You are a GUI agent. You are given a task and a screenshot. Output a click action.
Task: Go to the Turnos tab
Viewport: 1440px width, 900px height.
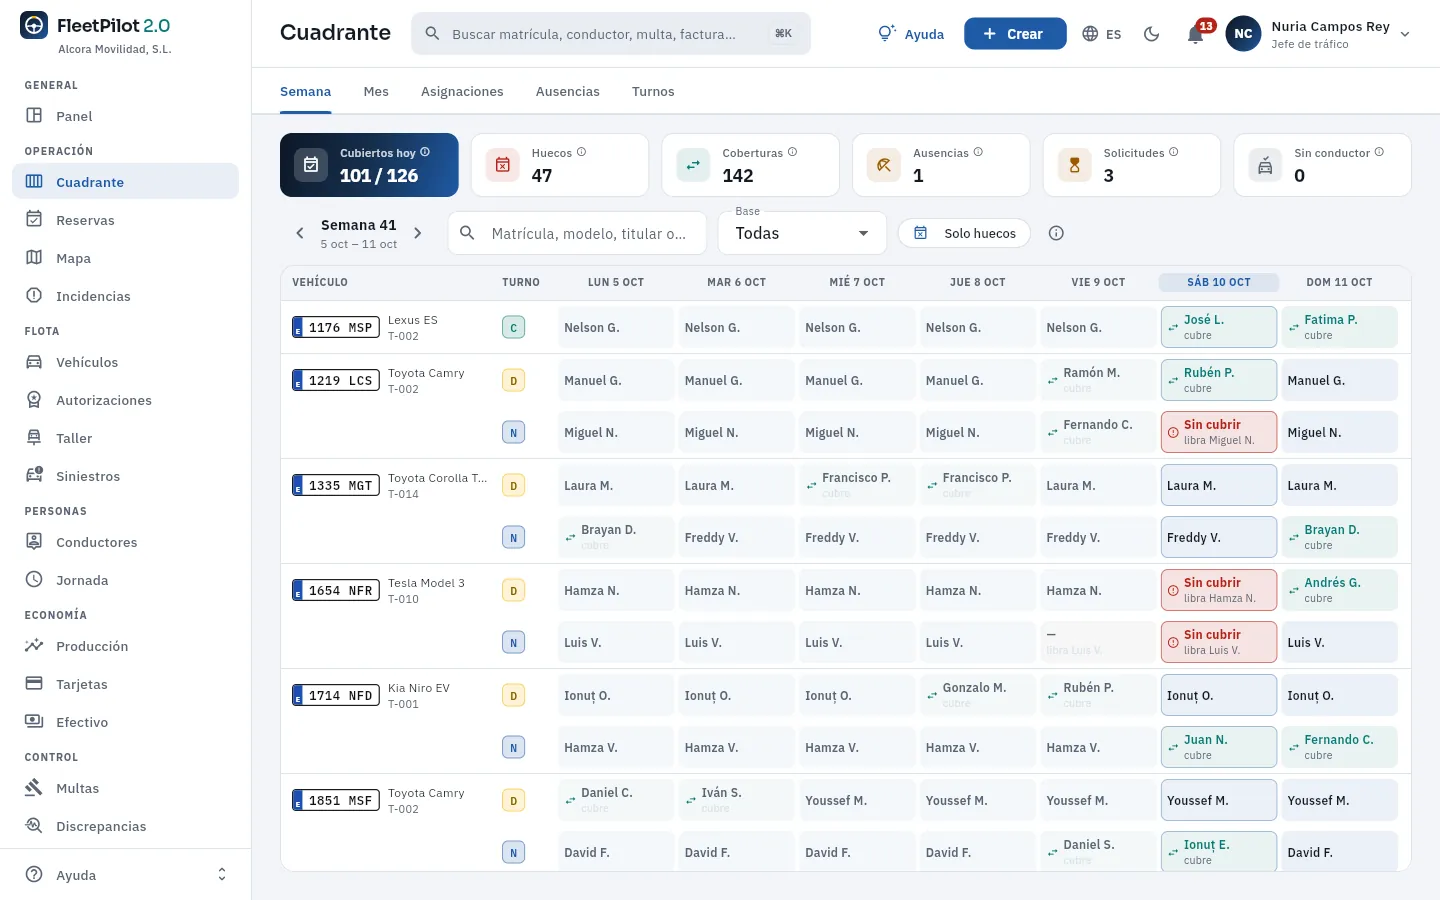(x=653, y=91)
